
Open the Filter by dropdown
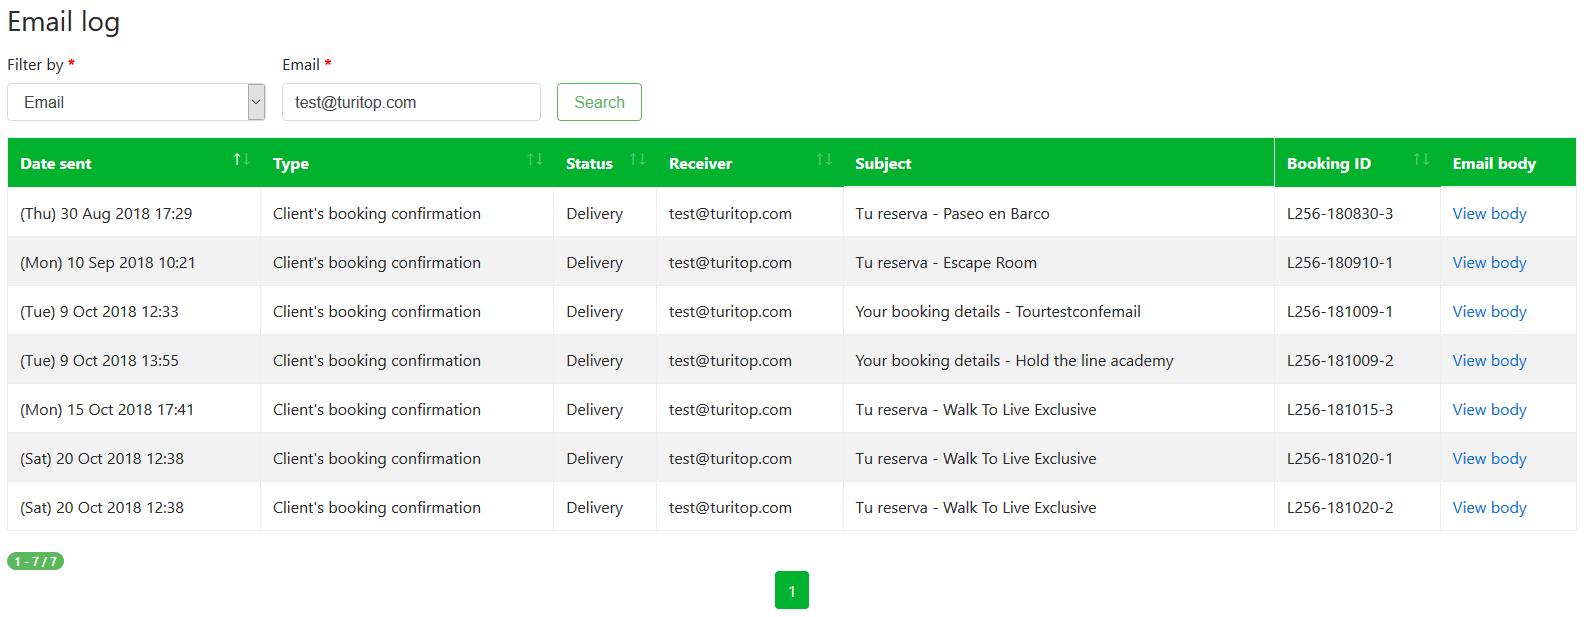[x=136, y=102]
